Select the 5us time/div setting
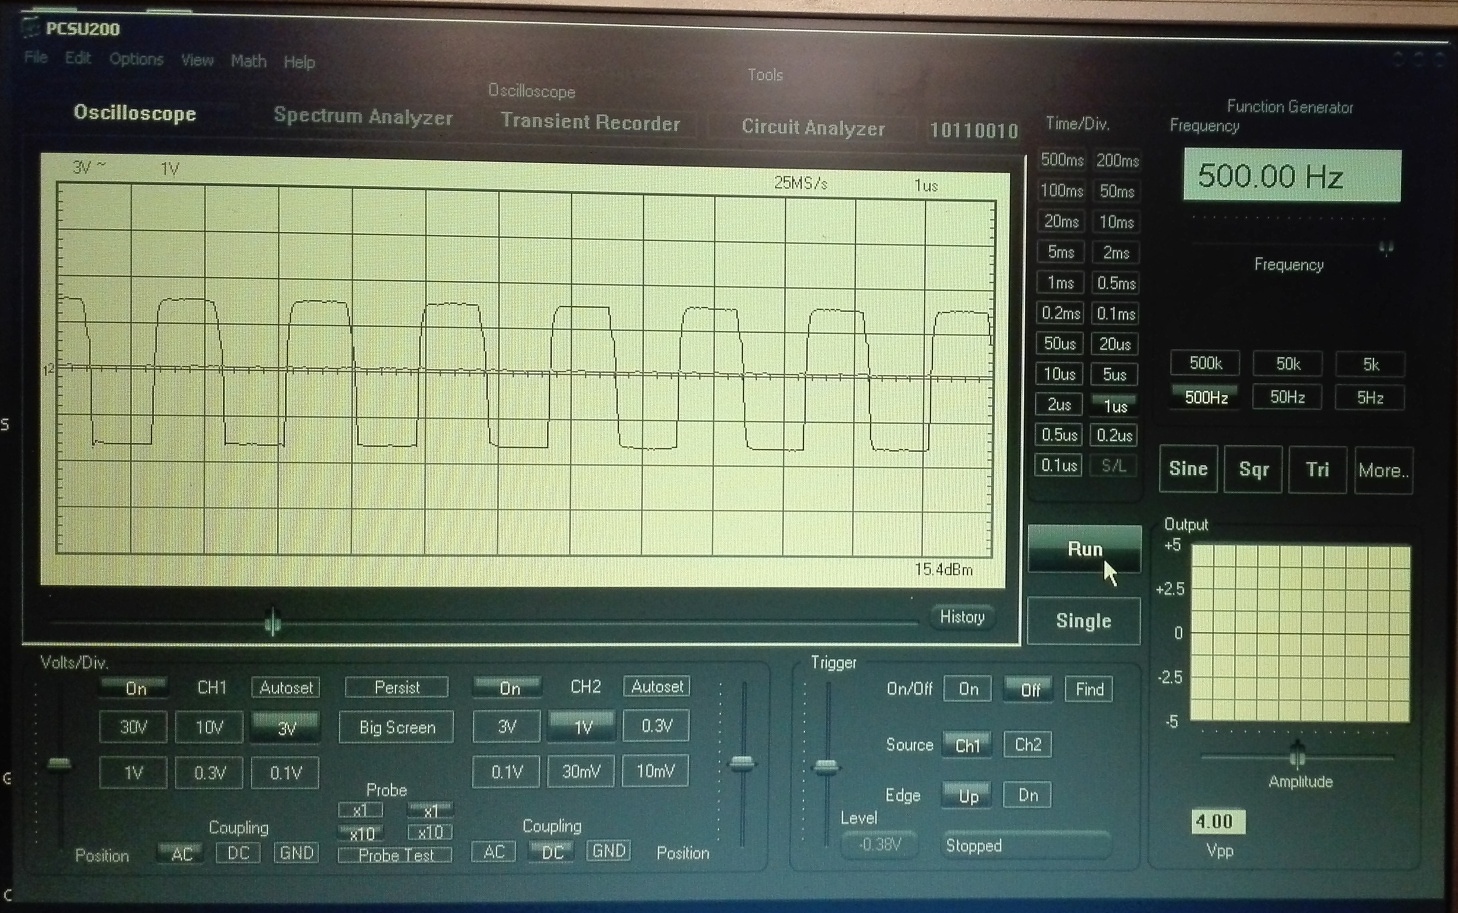The image size is (1458, 913). [x=1114, y=375]
